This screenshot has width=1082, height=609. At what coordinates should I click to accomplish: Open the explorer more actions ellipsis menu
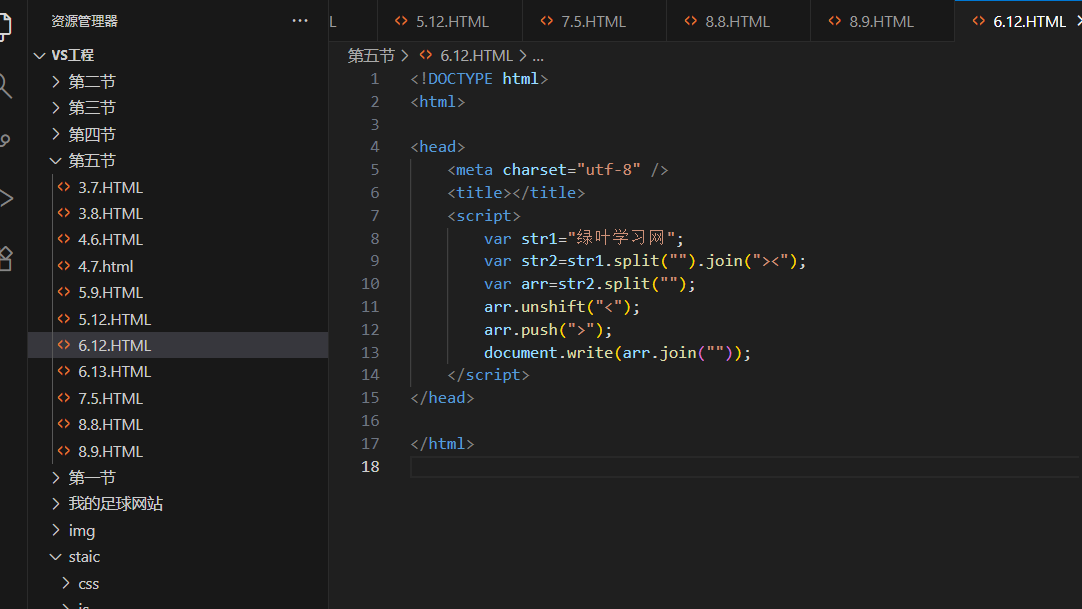click(x=299, y=21)
